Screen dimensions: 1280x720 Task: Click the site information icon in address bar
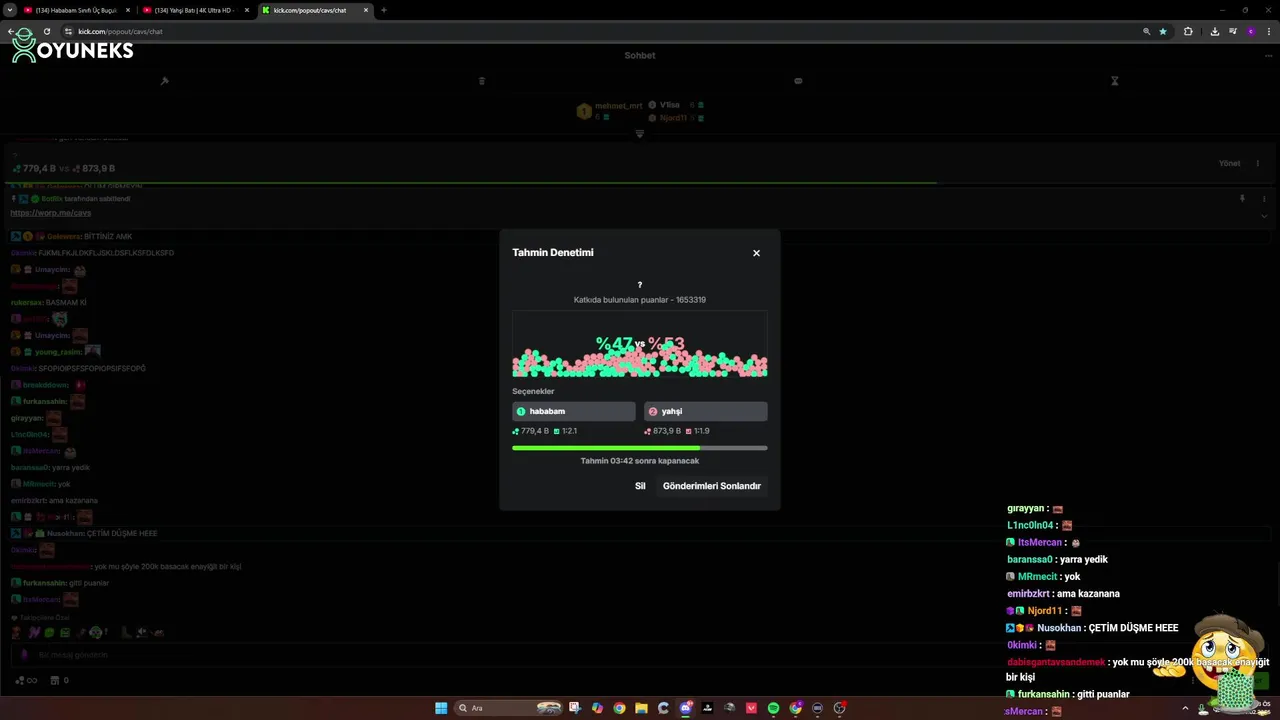[x=68, y=31]
